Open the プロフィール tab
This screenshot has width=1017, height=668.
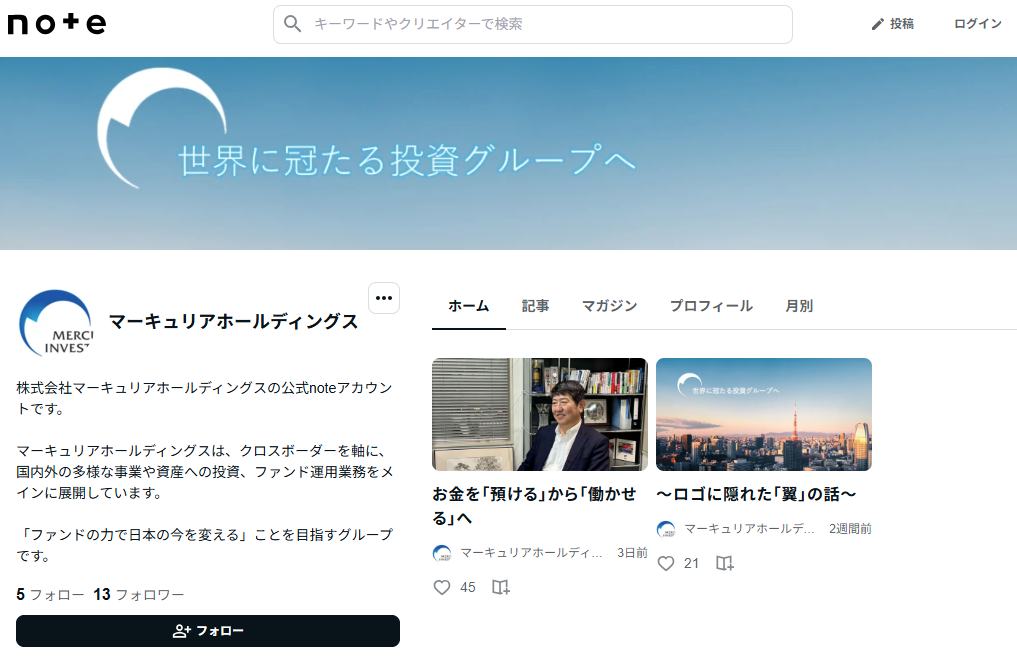(x=711, y=306)
